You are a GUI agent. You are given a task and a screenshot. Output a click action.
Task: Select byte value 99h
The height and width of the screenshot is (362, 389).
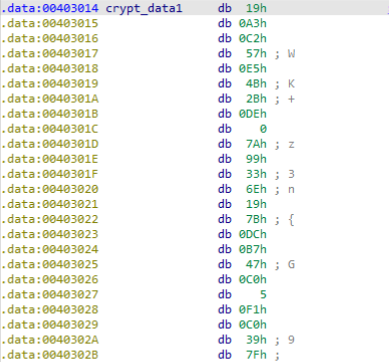point(256,159)
